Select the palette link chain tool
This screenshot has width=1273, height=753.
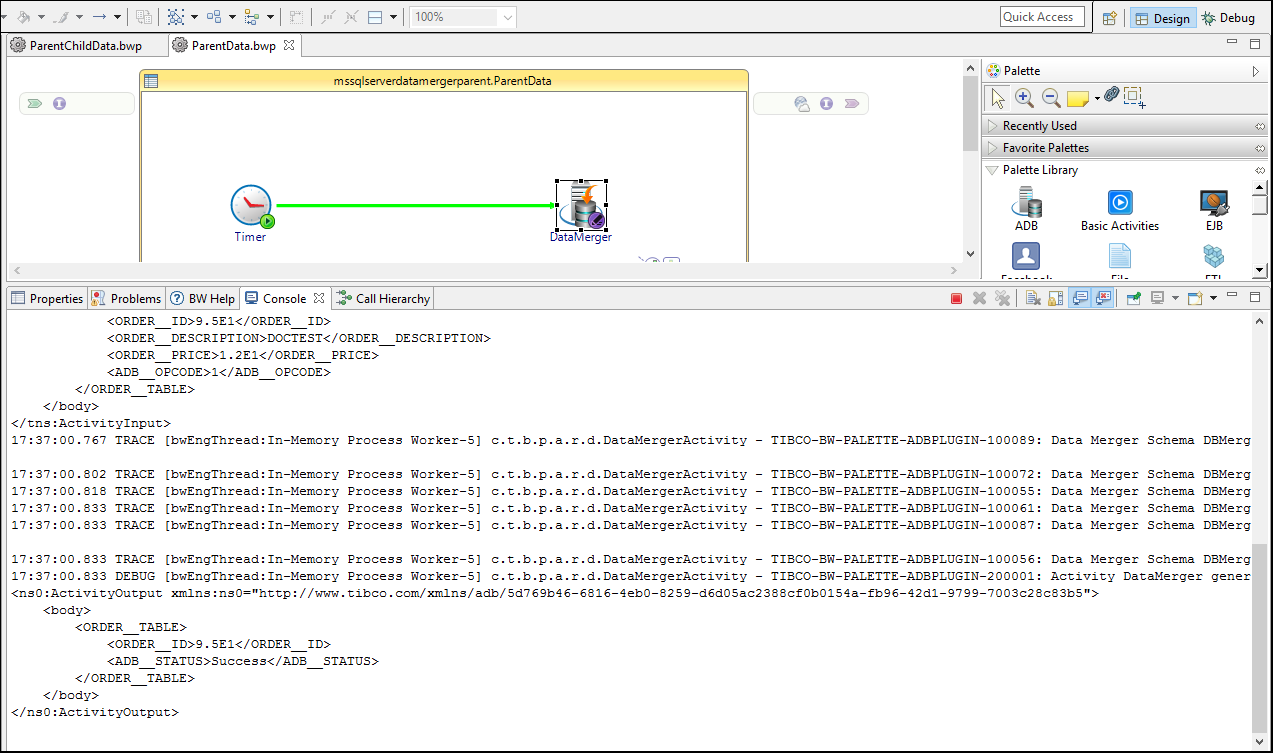[x=1111, y=94]
